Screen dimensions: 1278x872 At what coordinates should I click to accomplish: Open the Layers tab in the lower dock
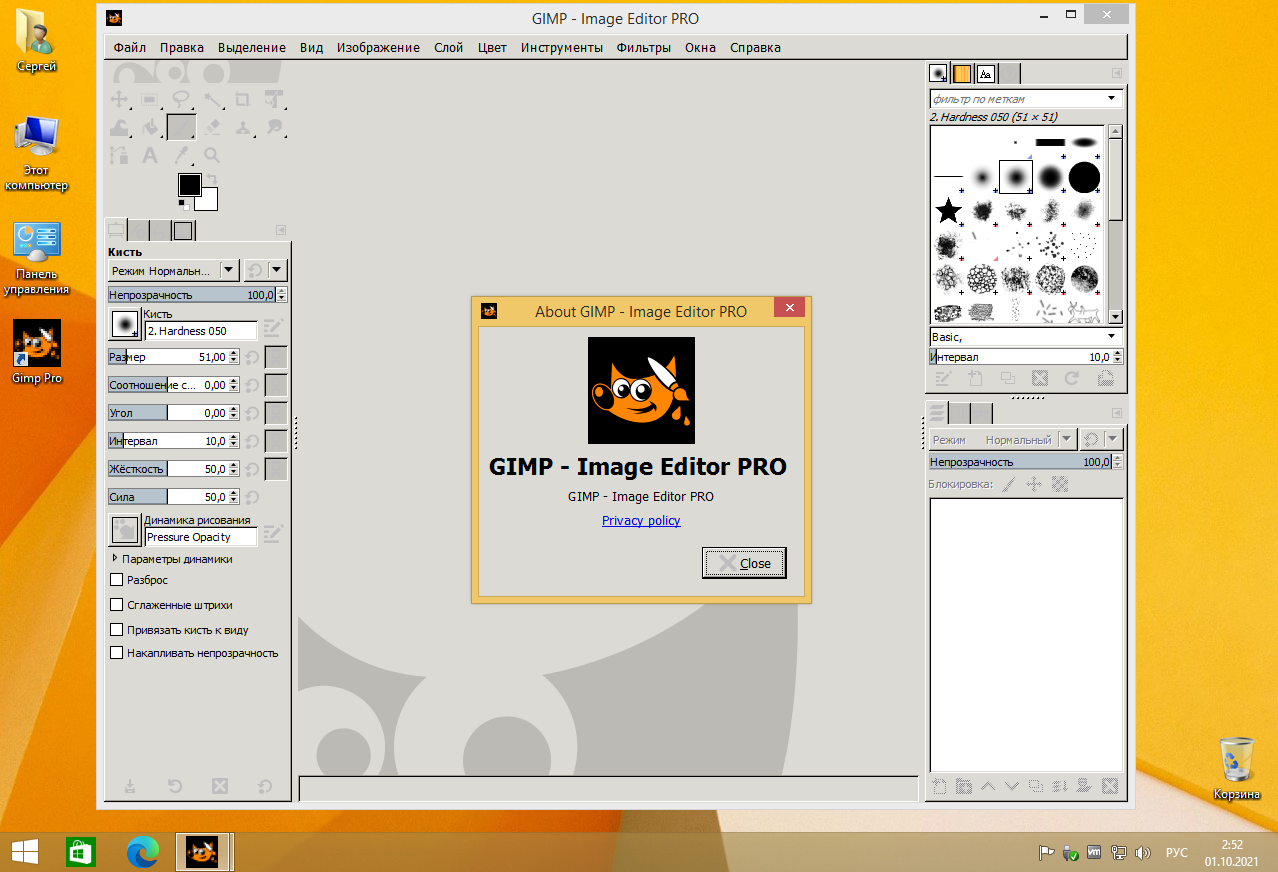pyautogui.click(x=937, y=412)
